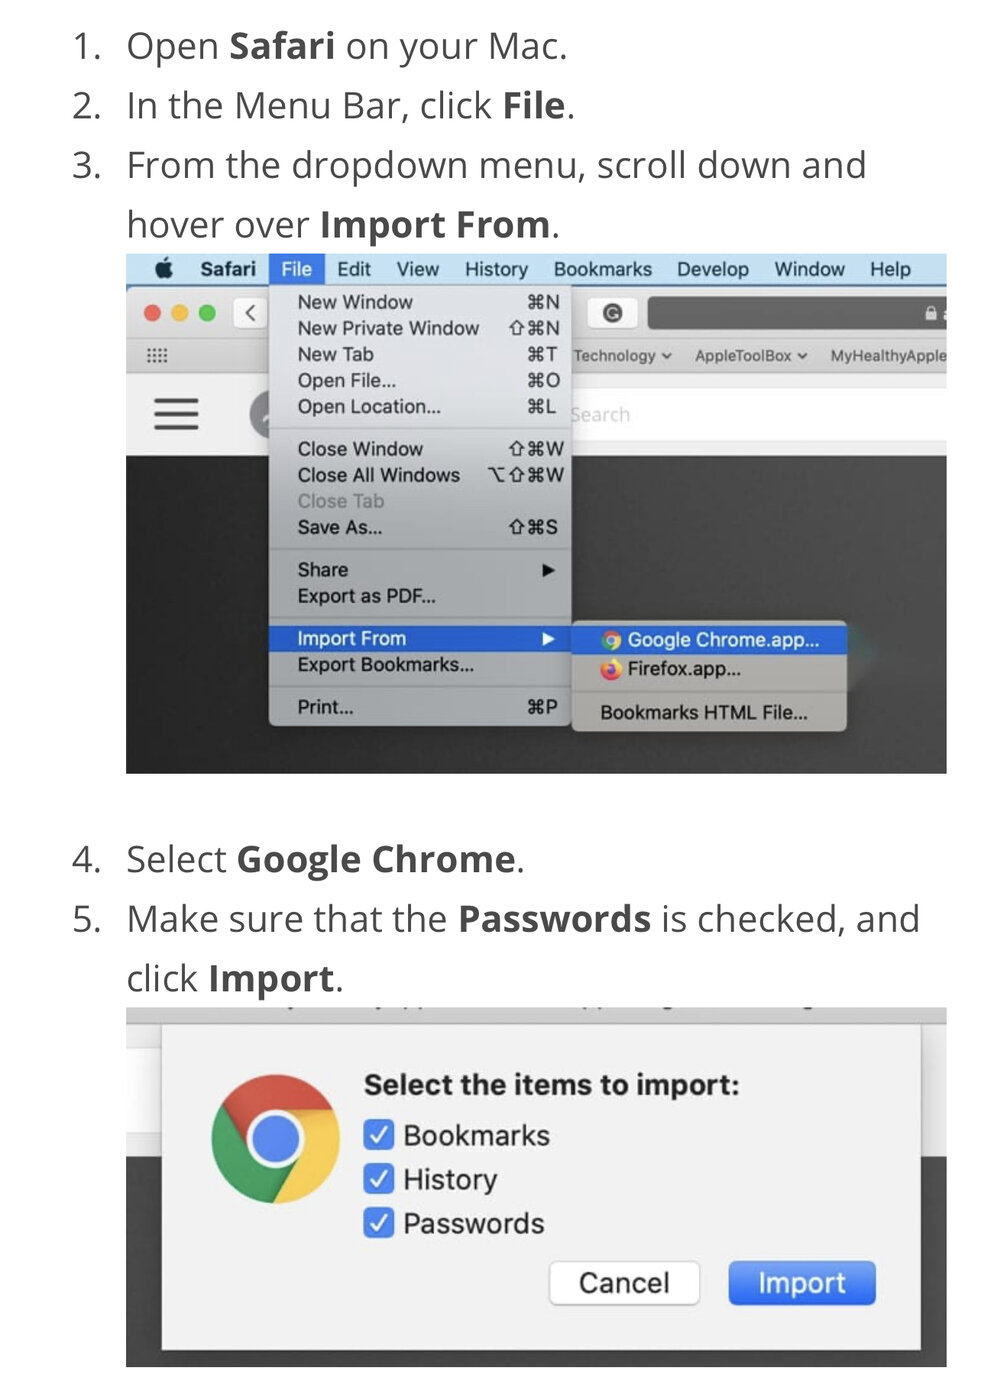Screen dimensions: 981x1400
Task: Open the hamburger menu on the webpage
Action: pos(176,413)
